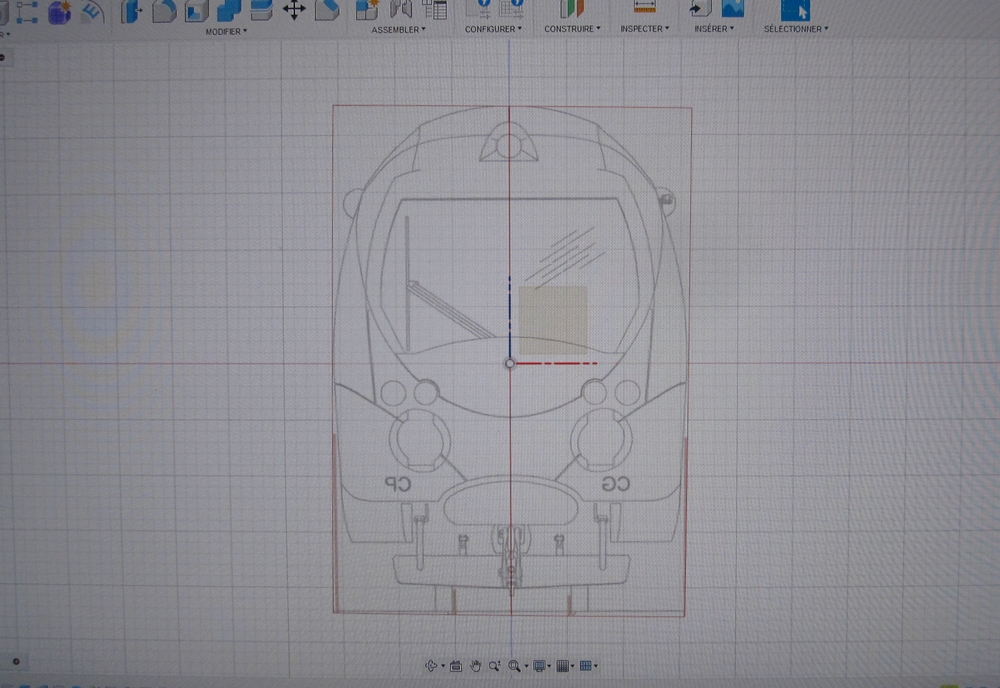Click the Insert Derive arrow icon
This screenshot has height=688, width=1000.
[700, 8]
